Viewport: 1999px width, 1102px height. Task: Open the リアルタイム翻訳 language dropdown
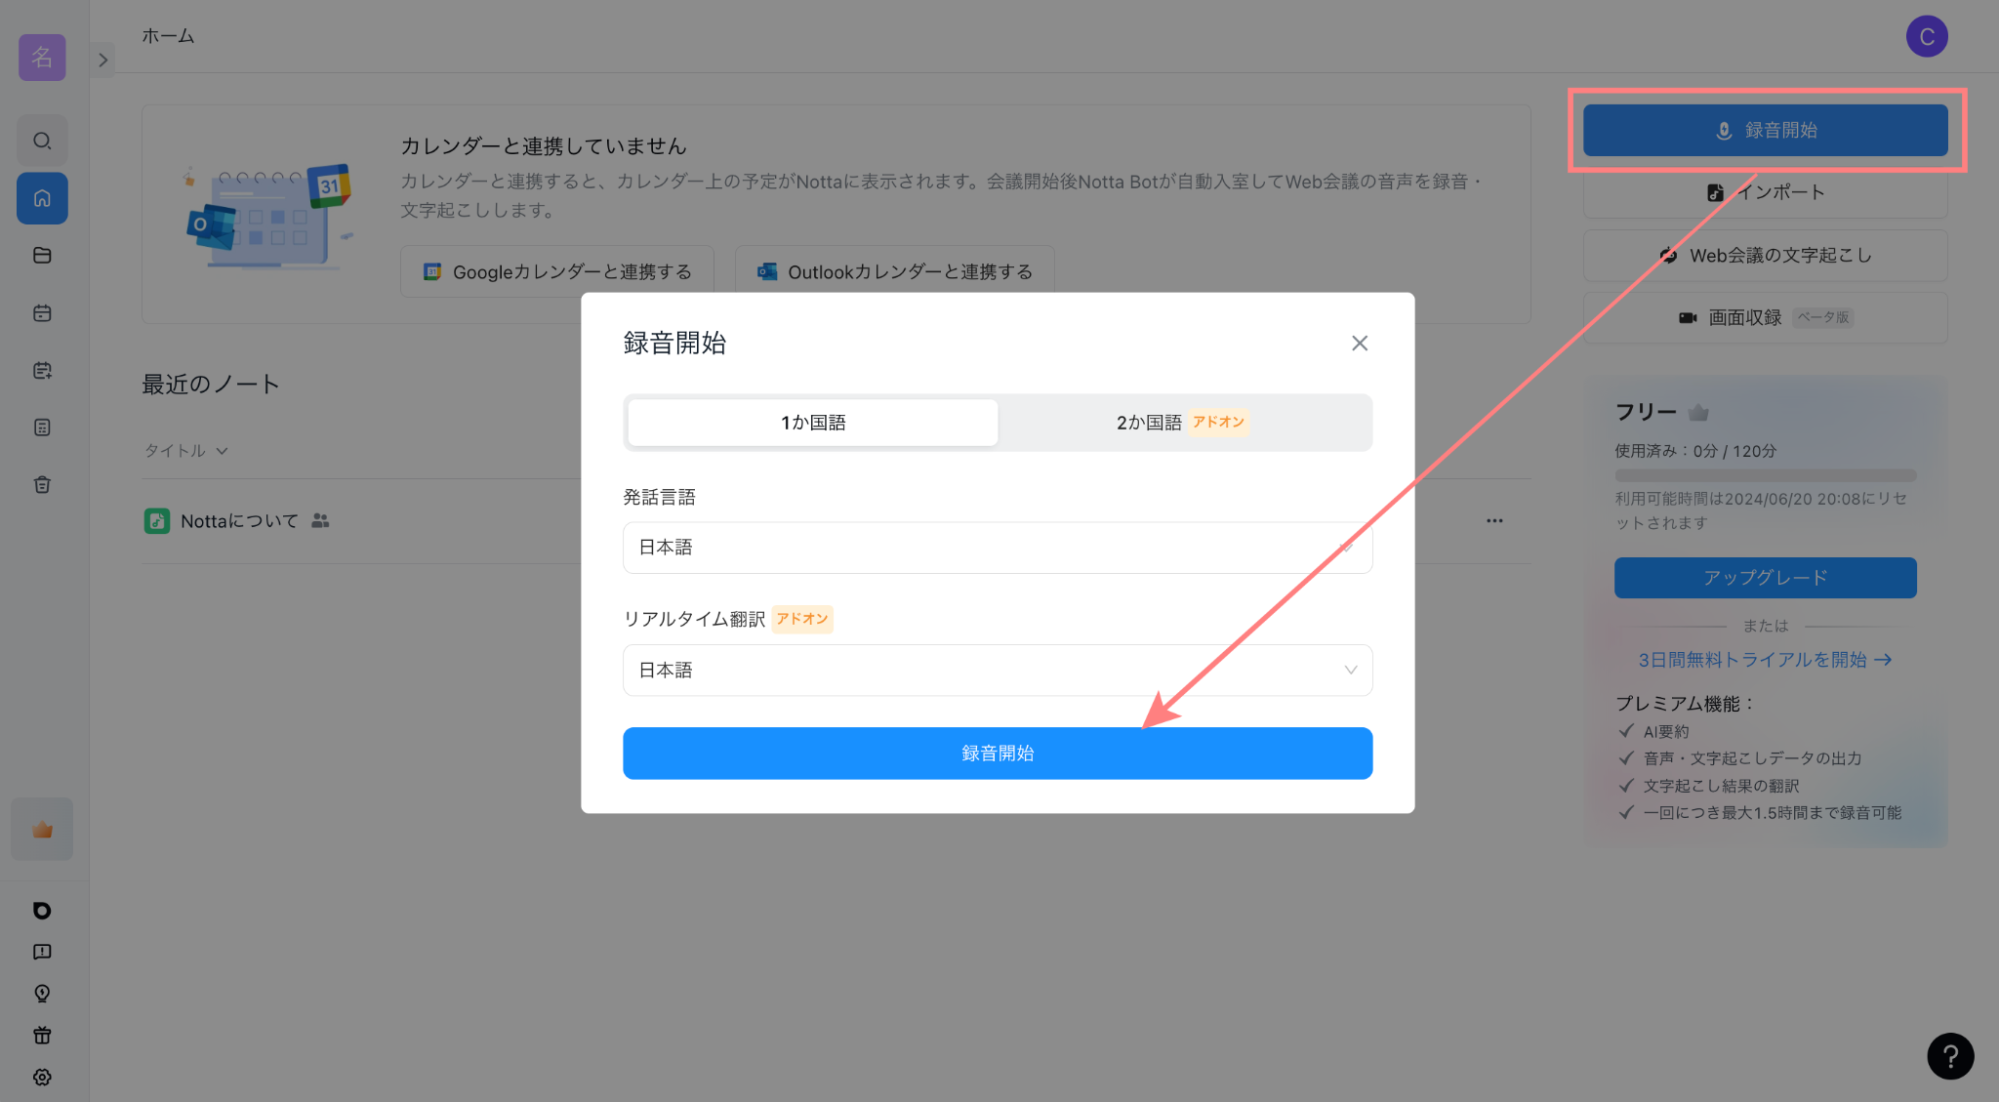tap(996, 670)
